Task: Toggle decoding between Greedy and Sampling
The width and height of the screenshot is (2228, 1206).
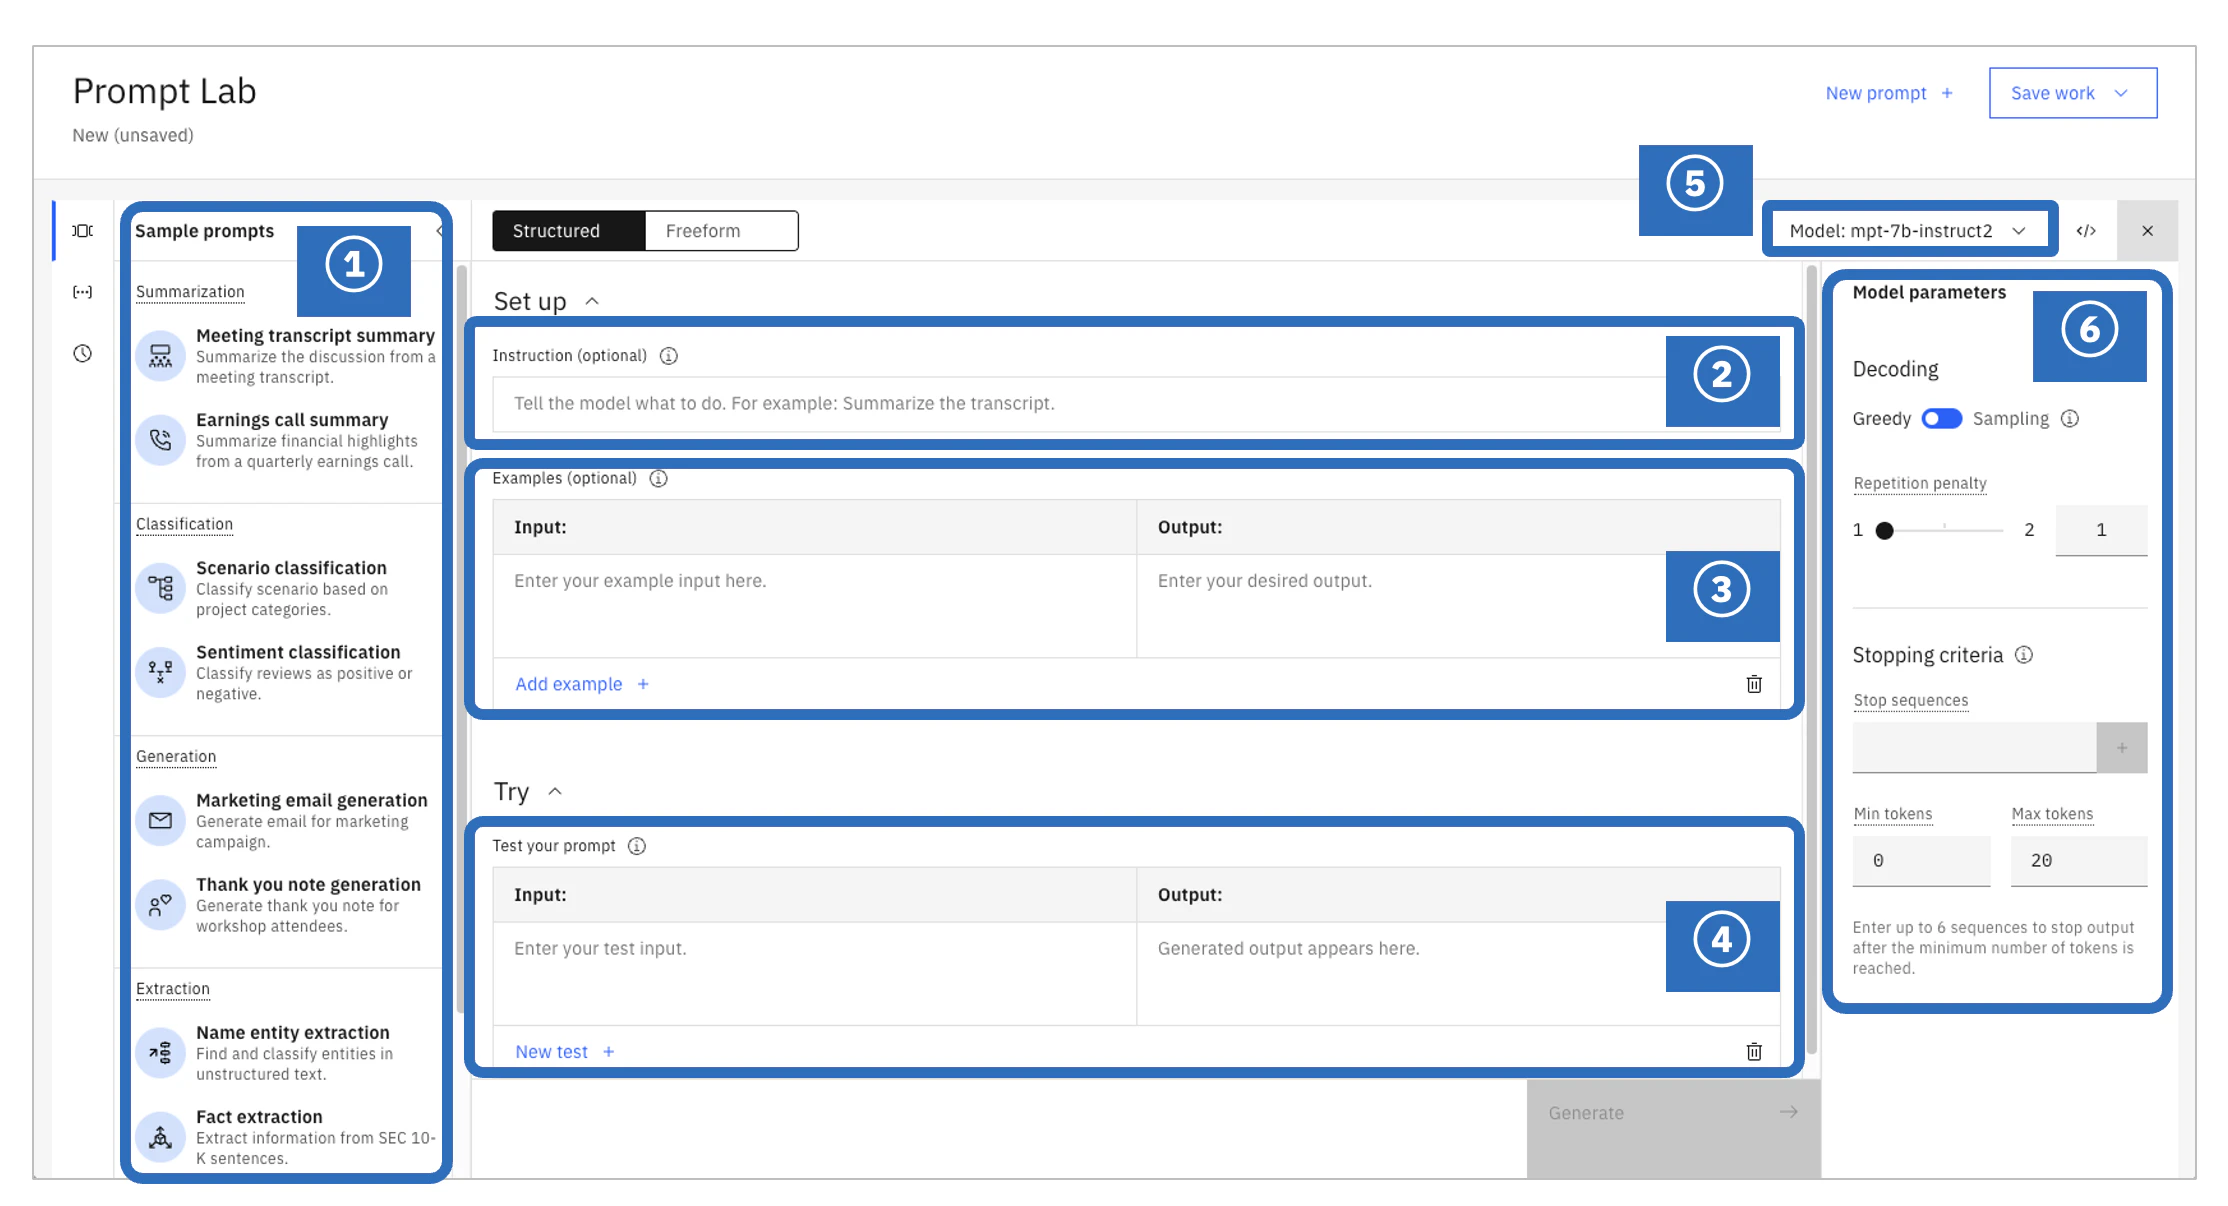Action: coord(1942,419)
